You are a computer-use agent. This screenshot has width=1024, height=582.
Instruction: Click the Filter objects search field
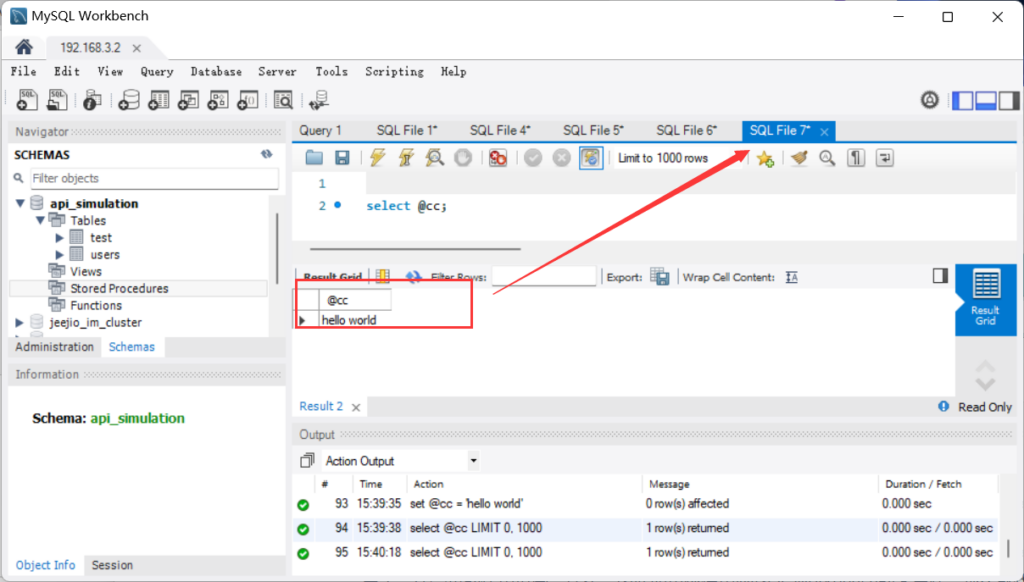(154, 178)
